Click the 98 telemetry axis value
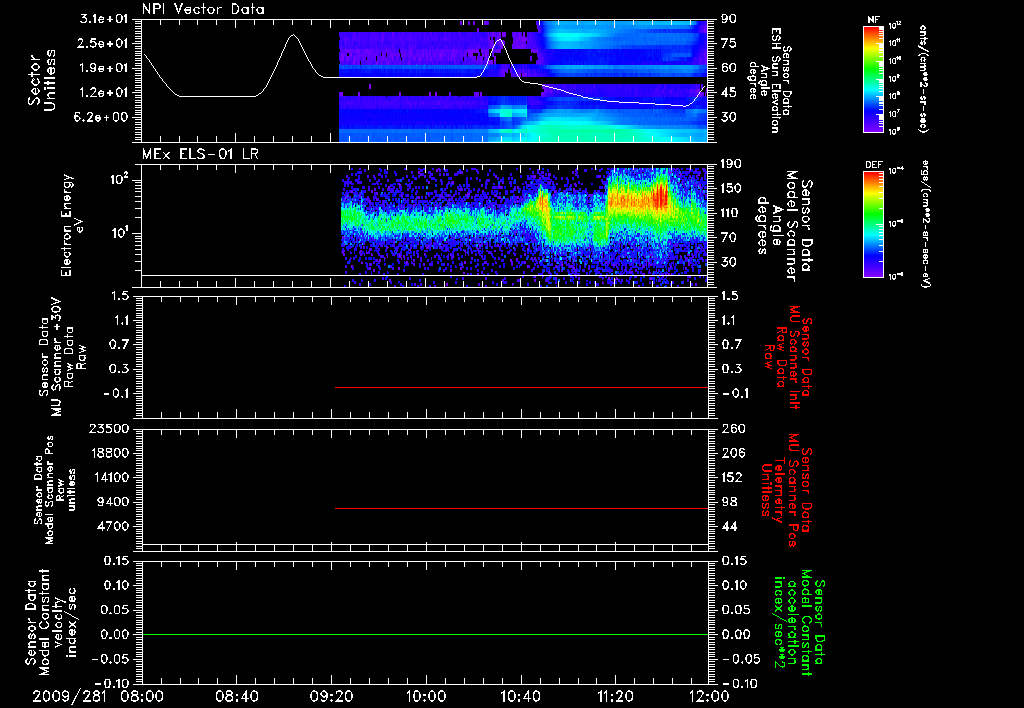The width and height of the screenshot is (1024, 708). pos(729,502)
